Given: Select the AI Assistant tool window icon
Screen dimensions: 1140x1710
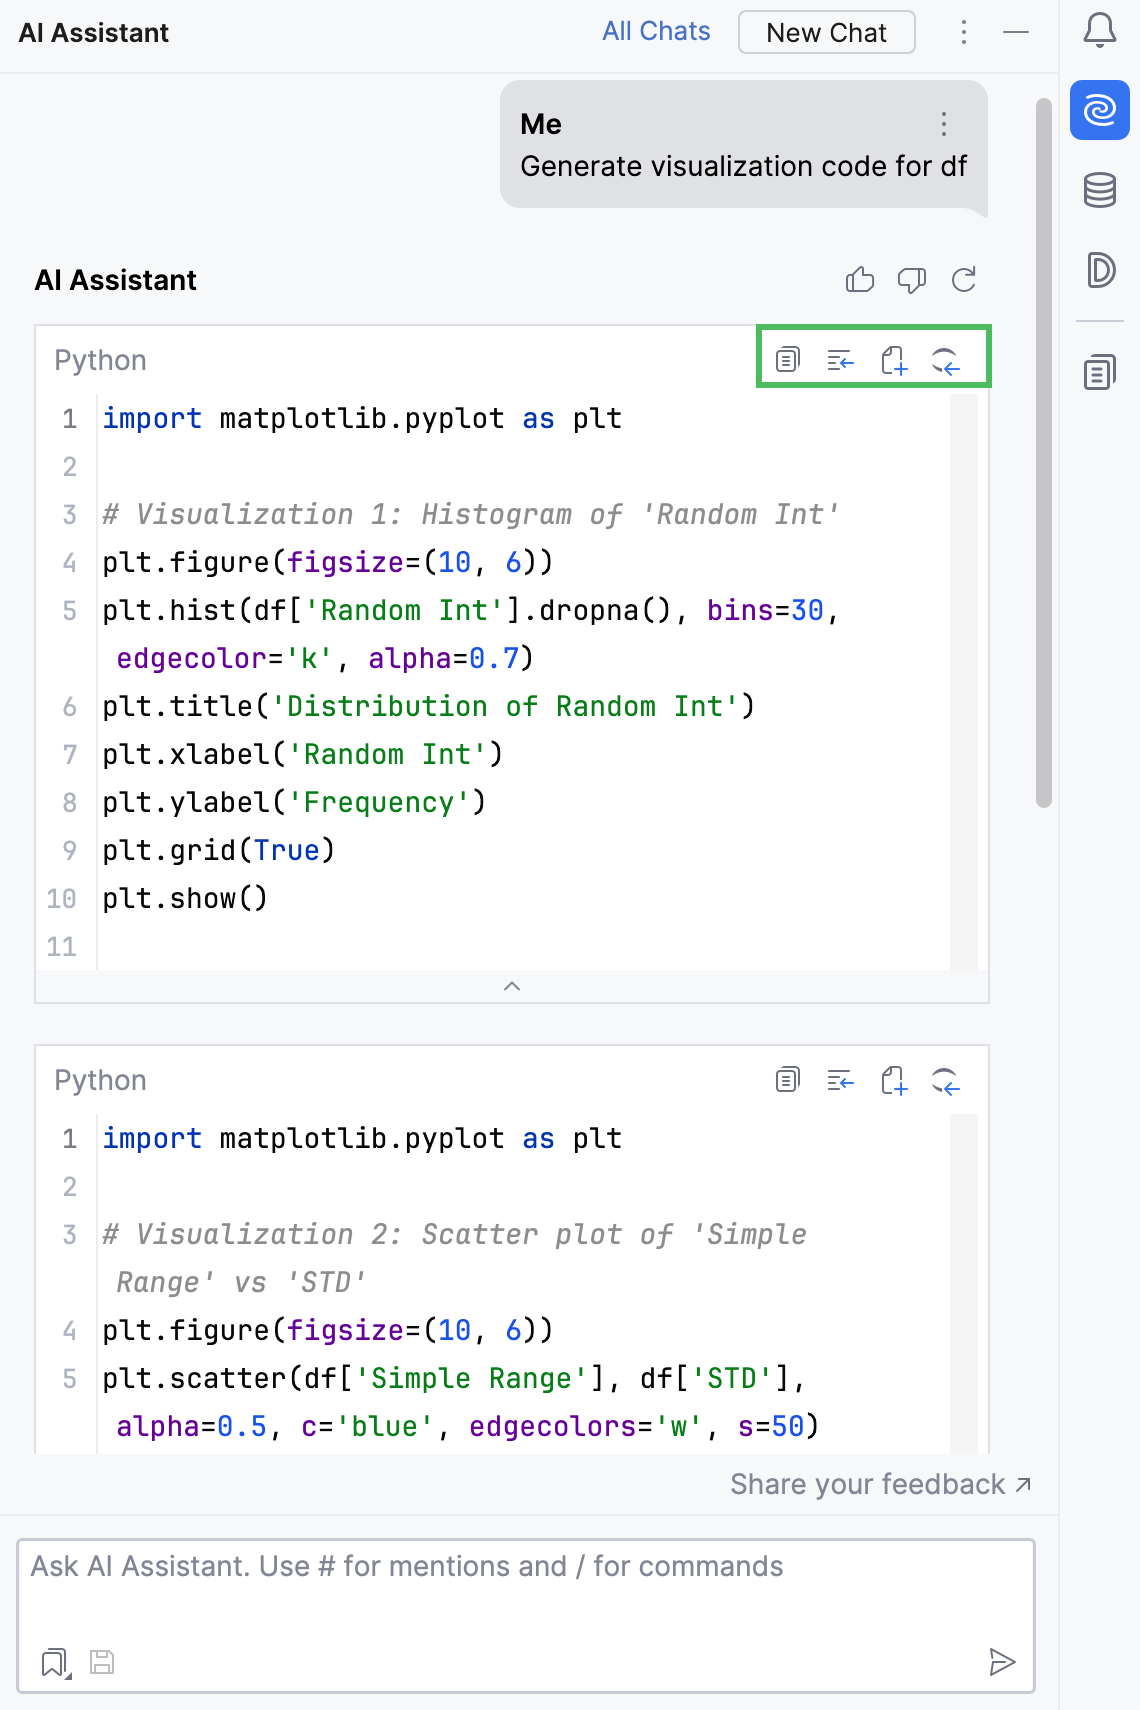Looking at the screenshot, I should [x=1100, y=110].
